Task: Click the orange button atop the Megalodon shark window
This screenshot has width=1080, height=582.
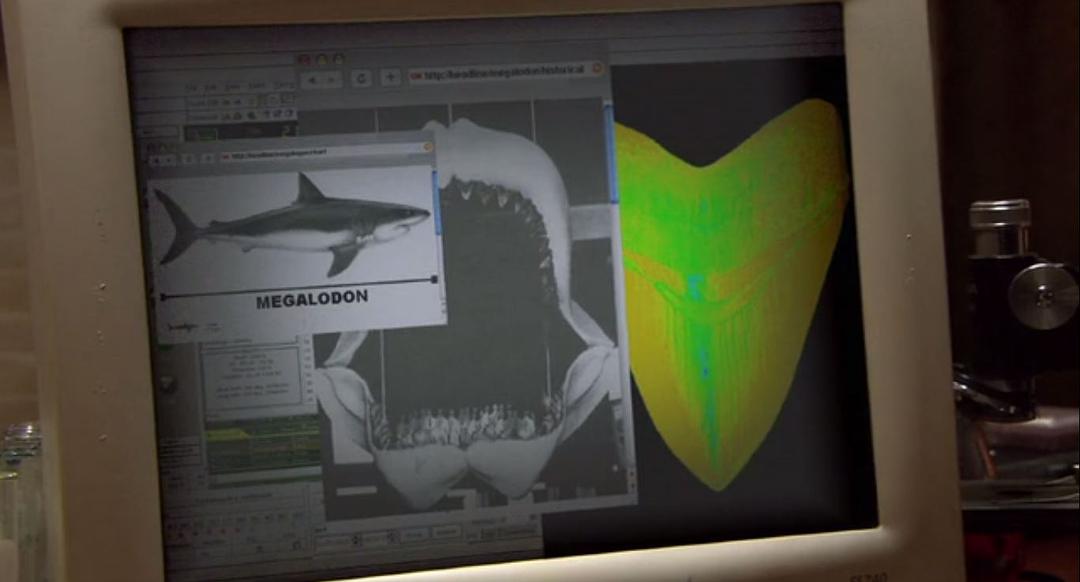Action: click(x=427, y=147)
